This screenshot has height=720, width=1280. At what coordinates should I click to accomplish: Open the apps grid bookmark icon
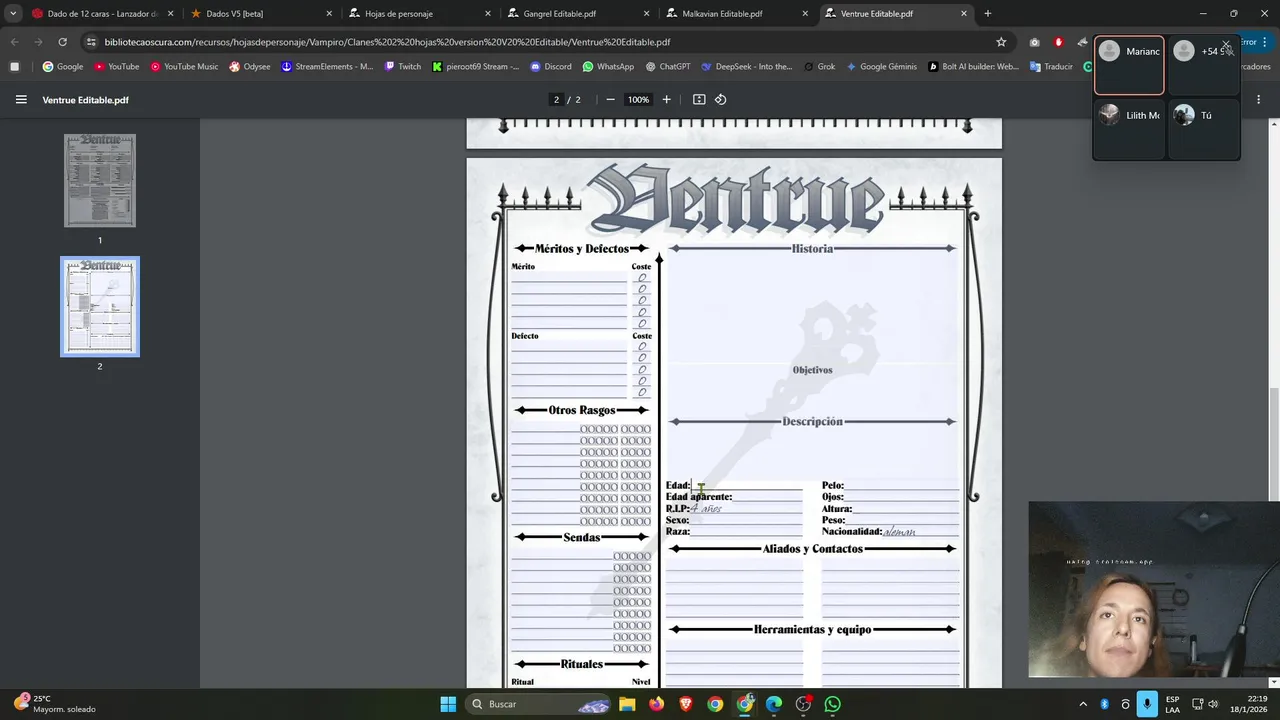point(14,67)
